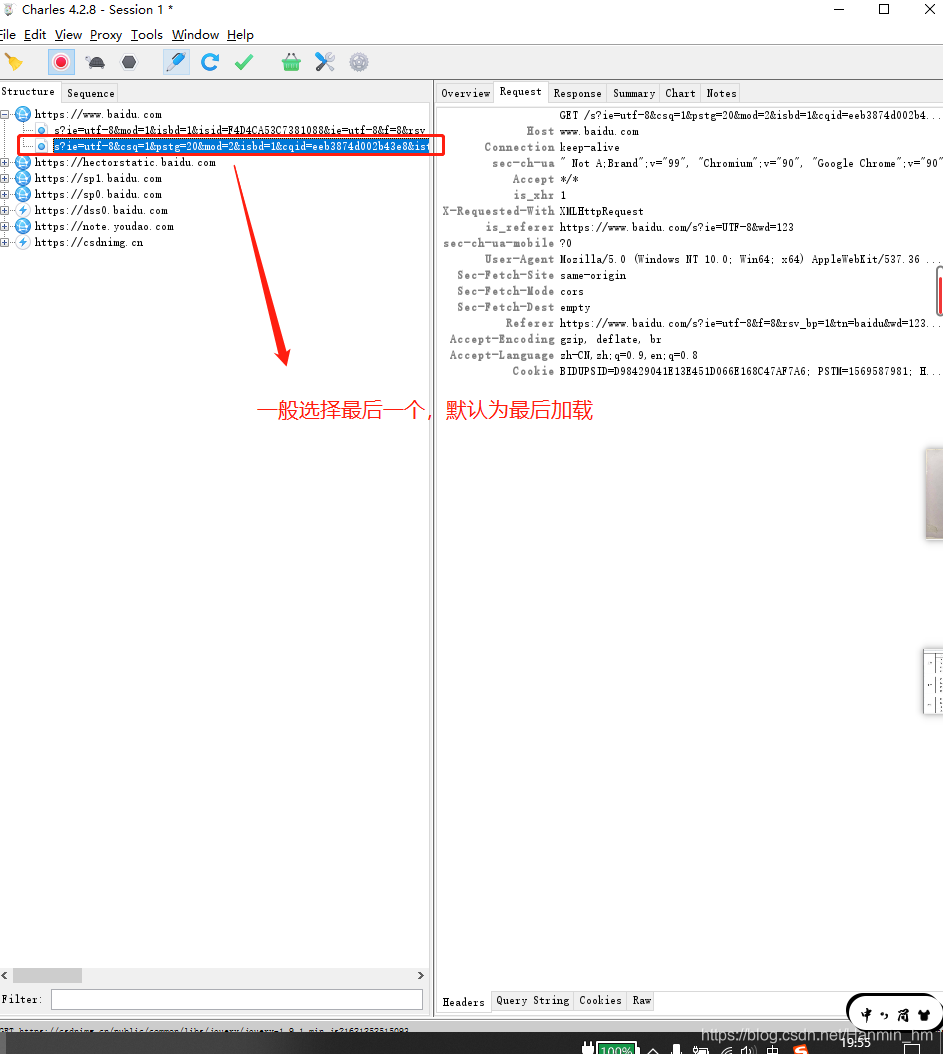Open the Tools menu
Viewport: 943px width, 1054px height.
pyautogui.click(x=147, y=35)
